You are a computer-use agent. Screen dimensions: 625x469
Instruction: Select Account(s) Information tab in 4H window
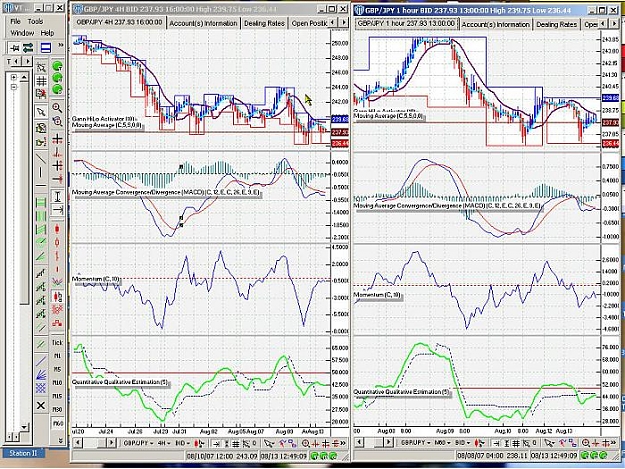(203, 24)
